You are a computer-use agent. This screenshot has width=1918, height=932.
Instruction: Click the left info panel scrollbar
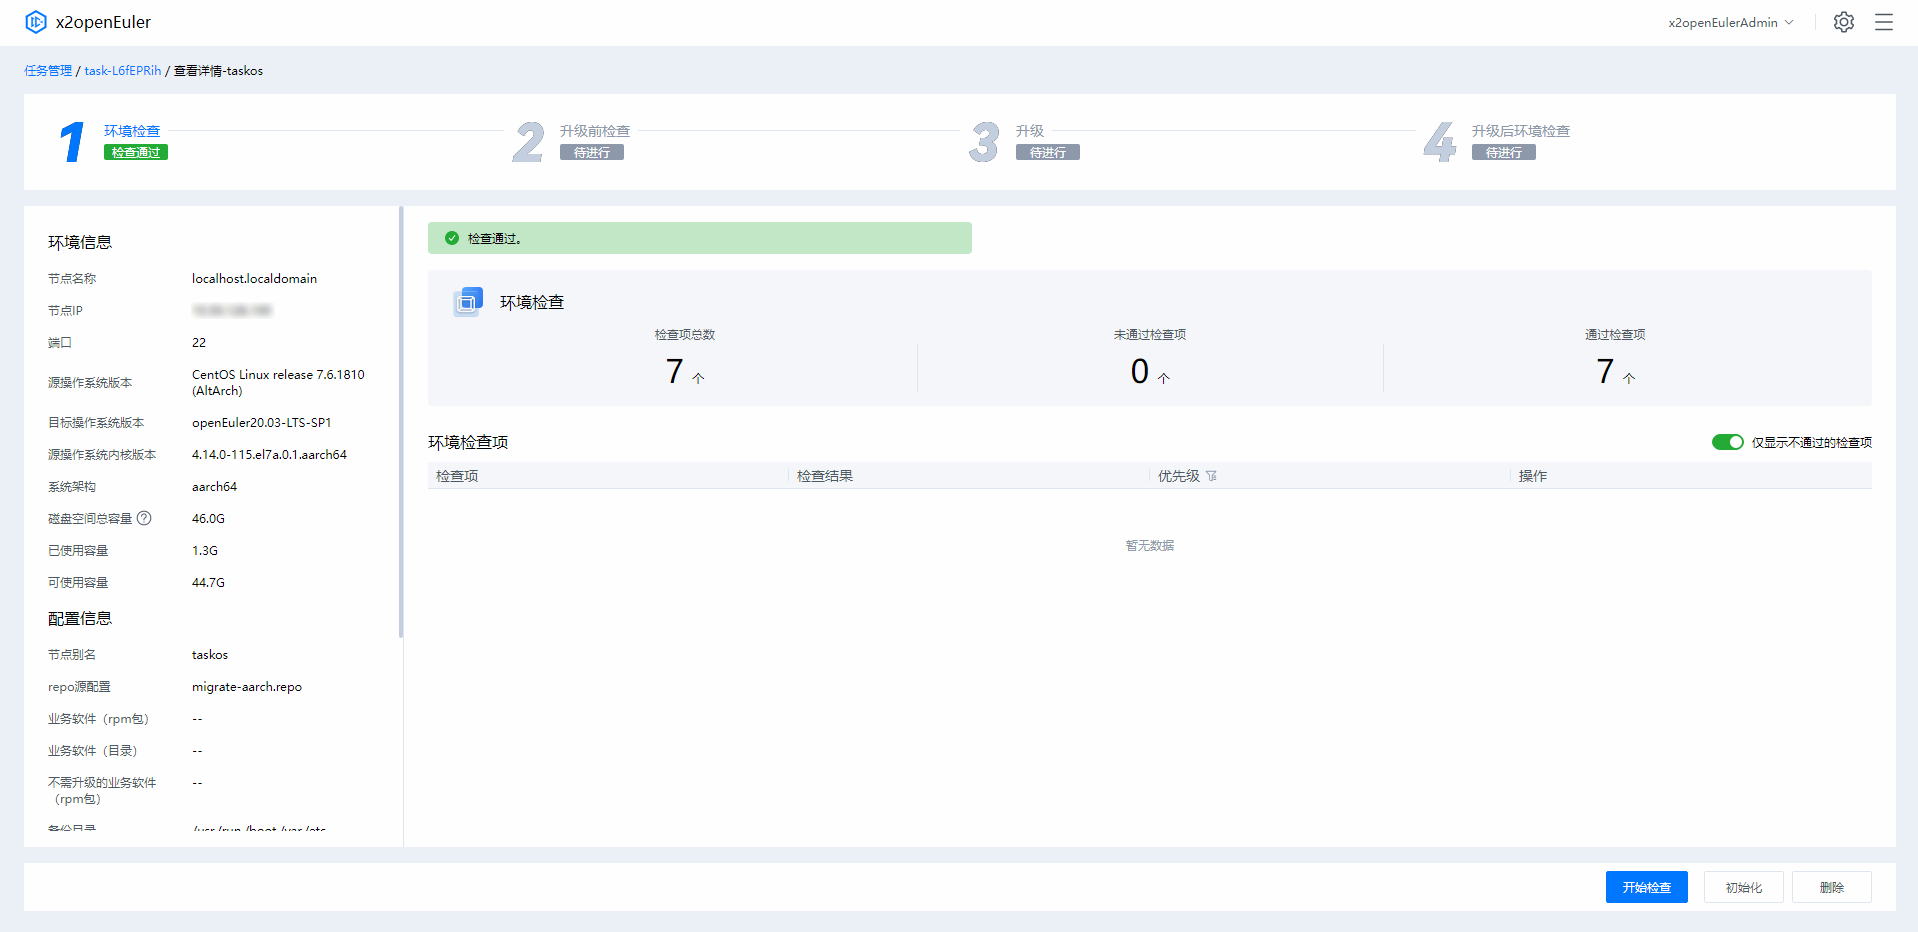pyautogui.click(x=401, y=422)
